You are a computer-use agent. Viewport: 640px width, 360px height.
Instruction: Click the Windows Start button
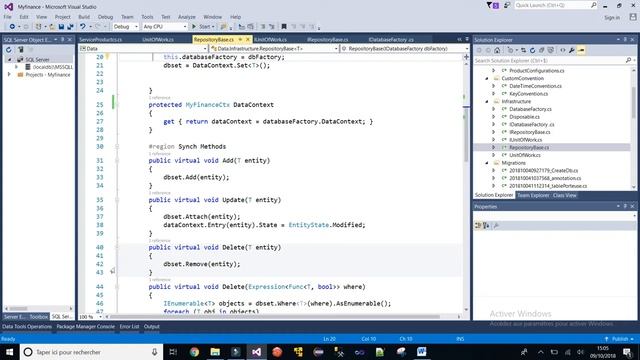click(9, 352)
